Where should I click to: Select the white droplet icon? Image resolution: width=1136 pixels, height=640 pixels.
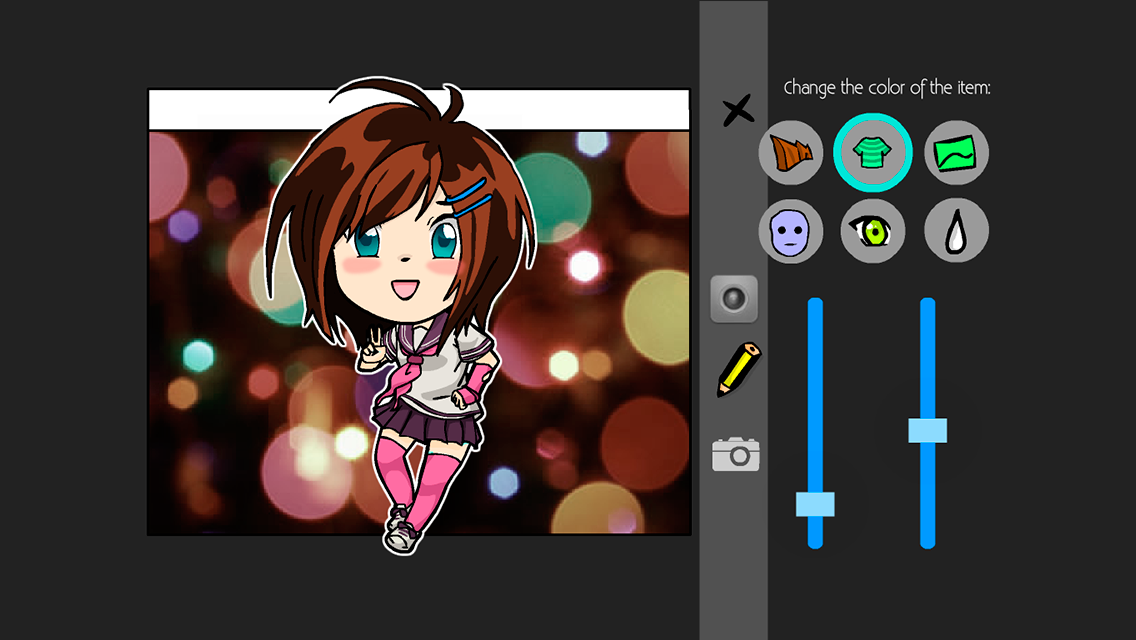[x=956, y=231]
